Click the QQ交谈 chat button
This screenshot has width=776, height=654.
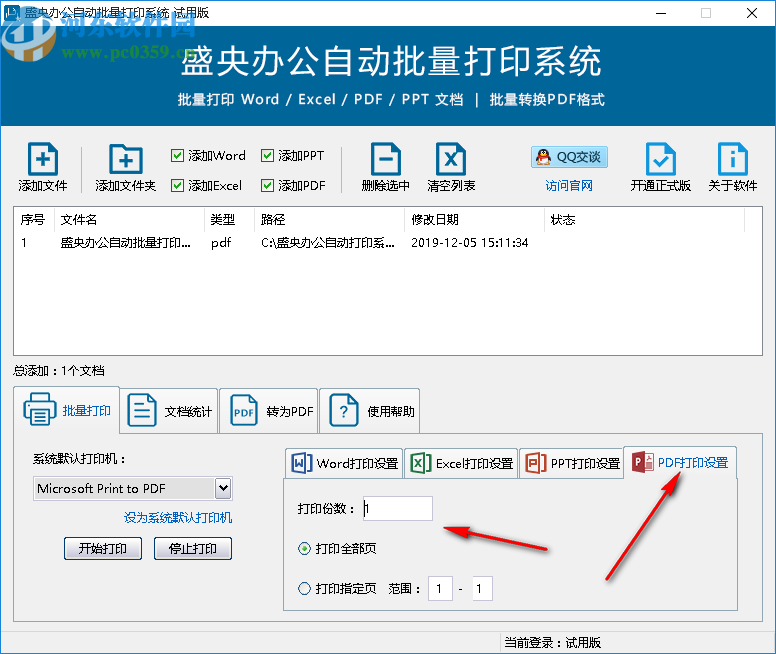569,157
